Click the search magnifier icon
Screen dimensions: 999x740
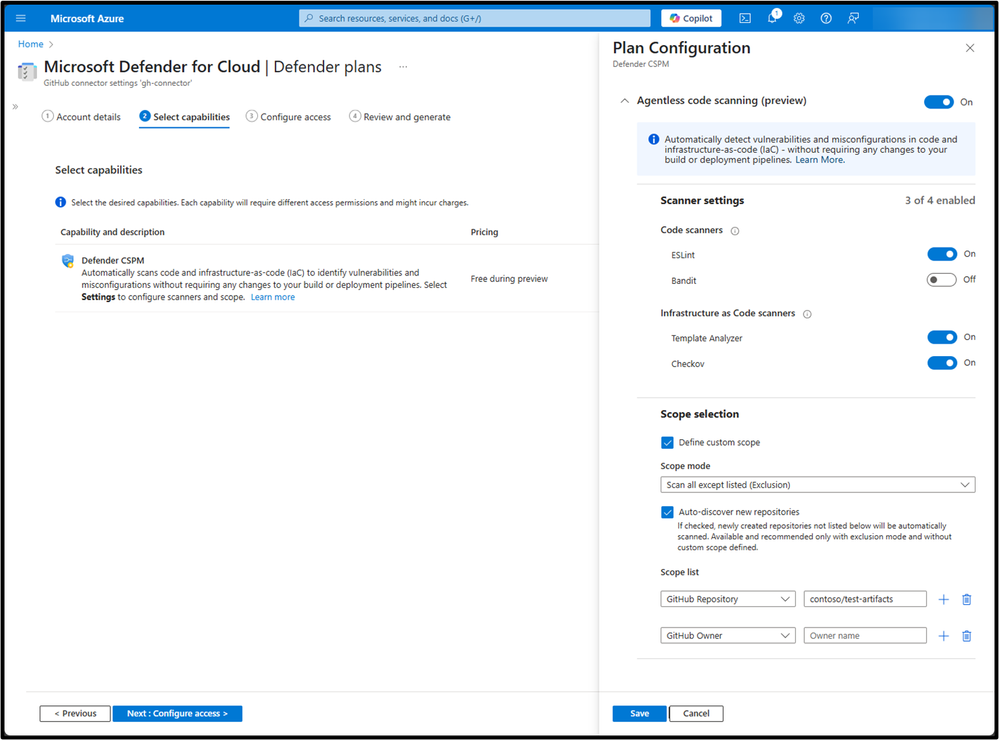309,18
